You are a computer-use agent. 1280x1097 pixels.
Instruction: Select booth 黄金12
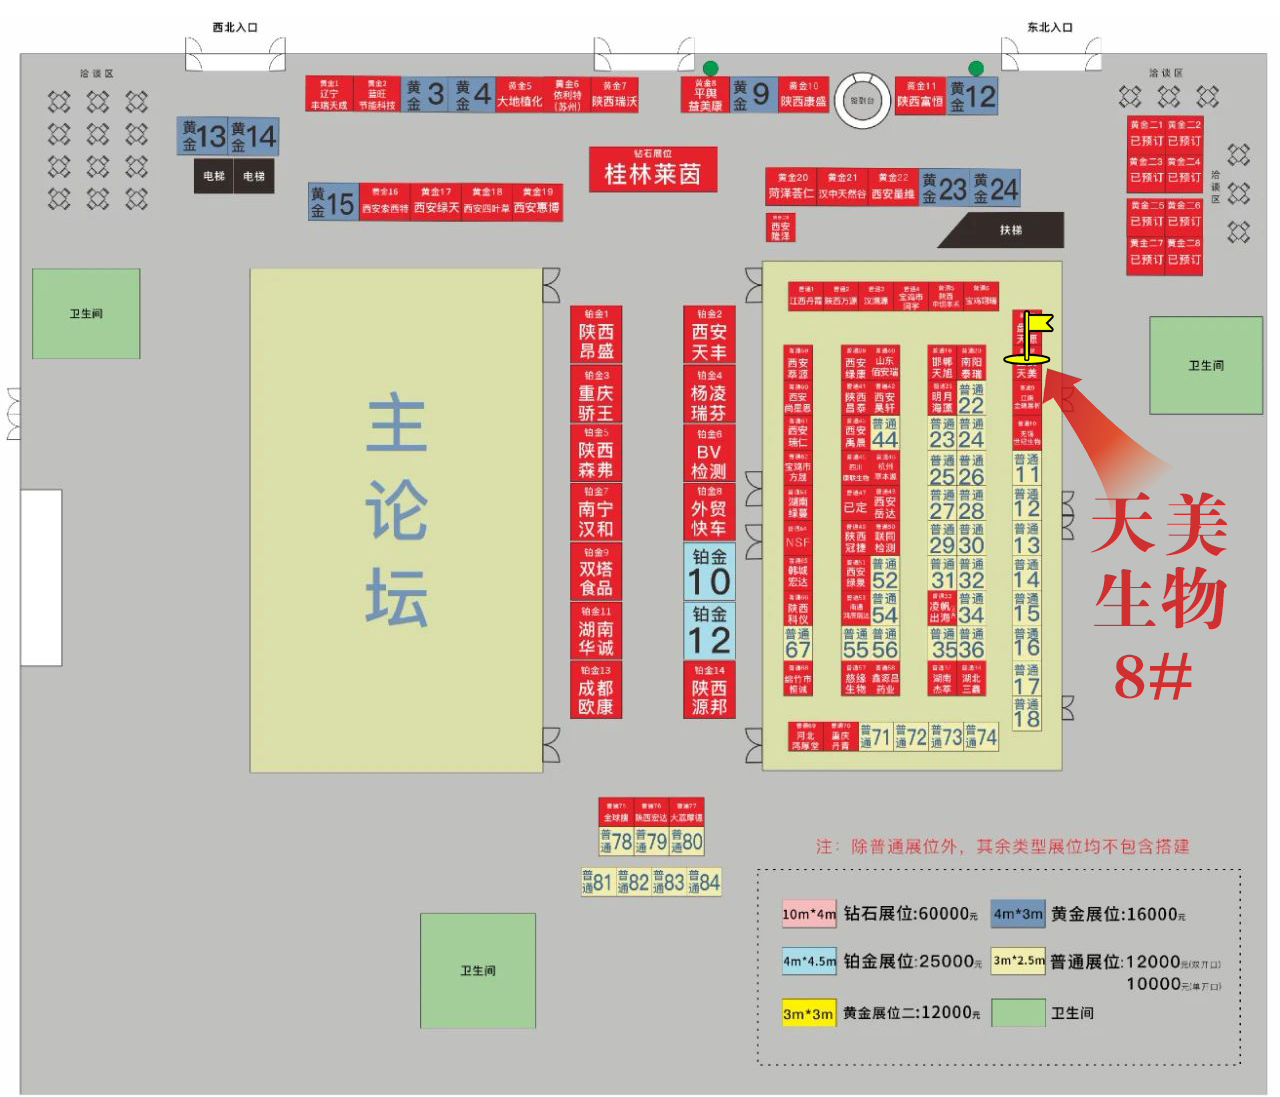pos(972,95)
